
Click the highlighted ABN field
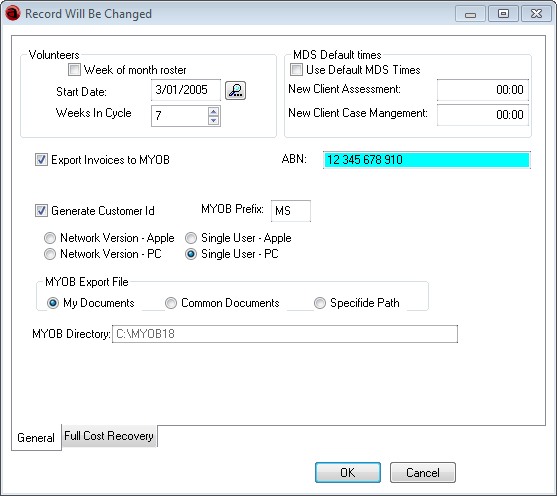[427, 160]
